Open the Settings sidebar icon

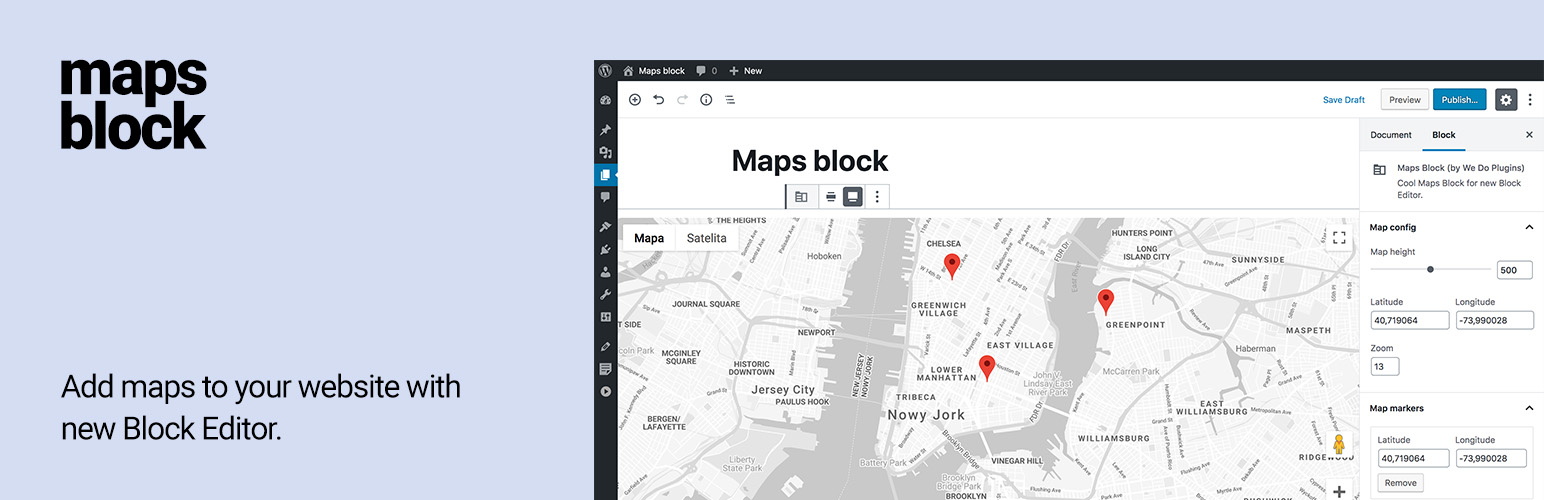click(x=605, y=317)
